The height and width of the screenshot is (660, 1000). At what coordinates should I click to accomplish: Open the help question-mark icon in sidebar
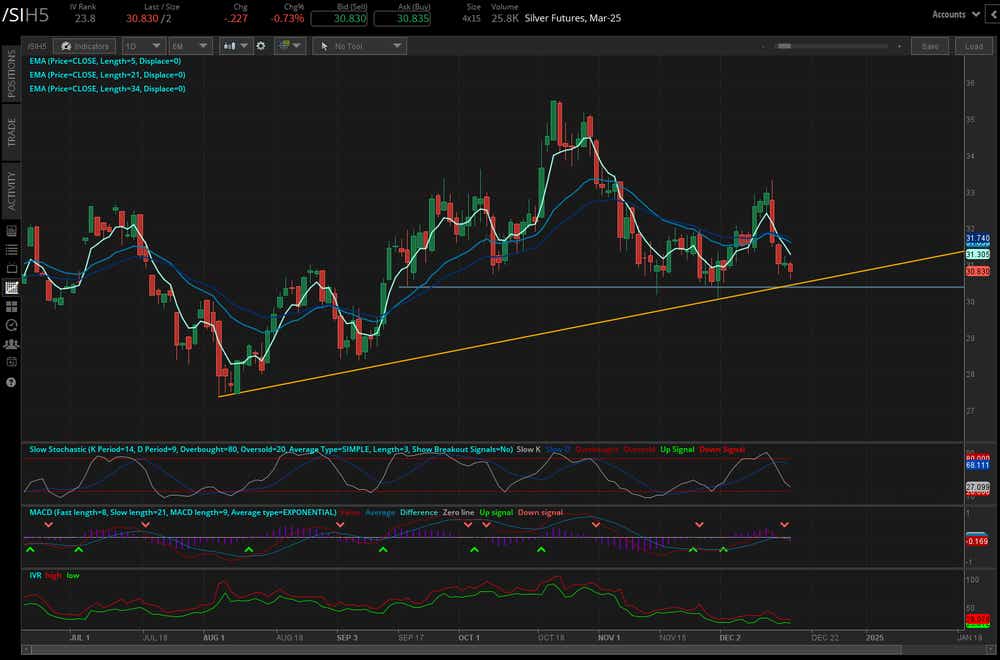(x=11, y=381)
